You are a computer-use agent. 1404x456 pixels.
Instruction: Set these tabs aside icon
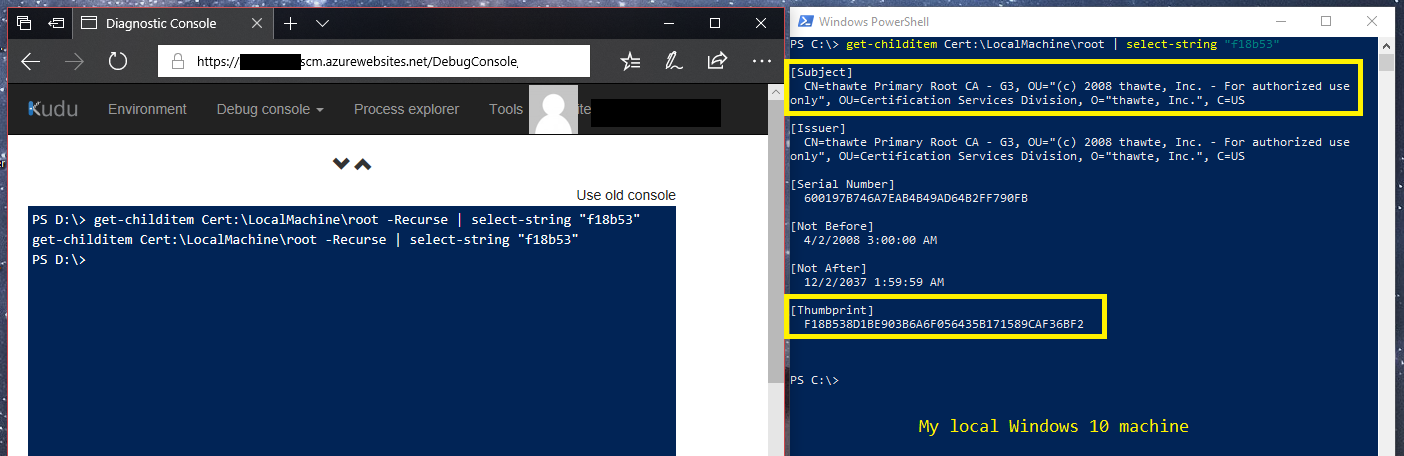pyautogui.click(x=55, y=22)
